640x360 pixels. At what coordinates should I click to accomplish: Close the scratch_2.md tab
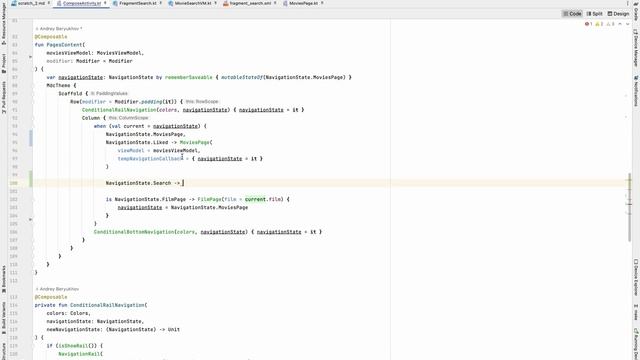pyautogui.click(x=49, y=3)
